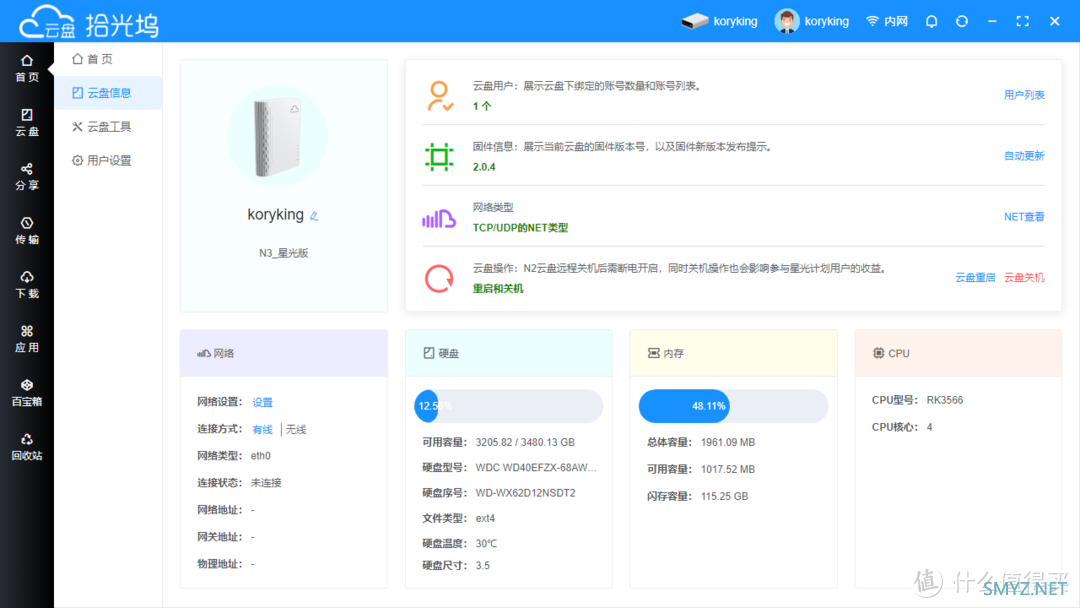1080x608 pixels.
Task: Open the 百宝箱 toolbox sidebar section
Action: pyautogui.click(x=27, y=392)
